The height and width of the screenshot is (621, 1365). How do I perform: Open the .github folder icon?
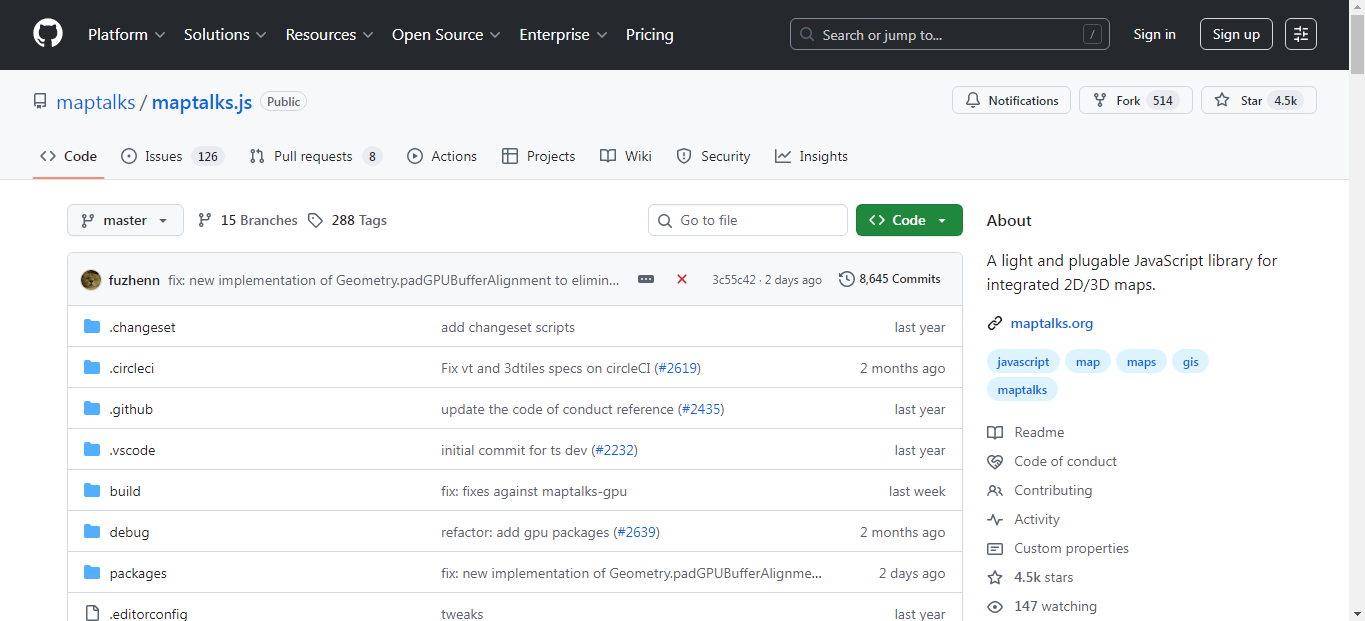click(92, 409)
